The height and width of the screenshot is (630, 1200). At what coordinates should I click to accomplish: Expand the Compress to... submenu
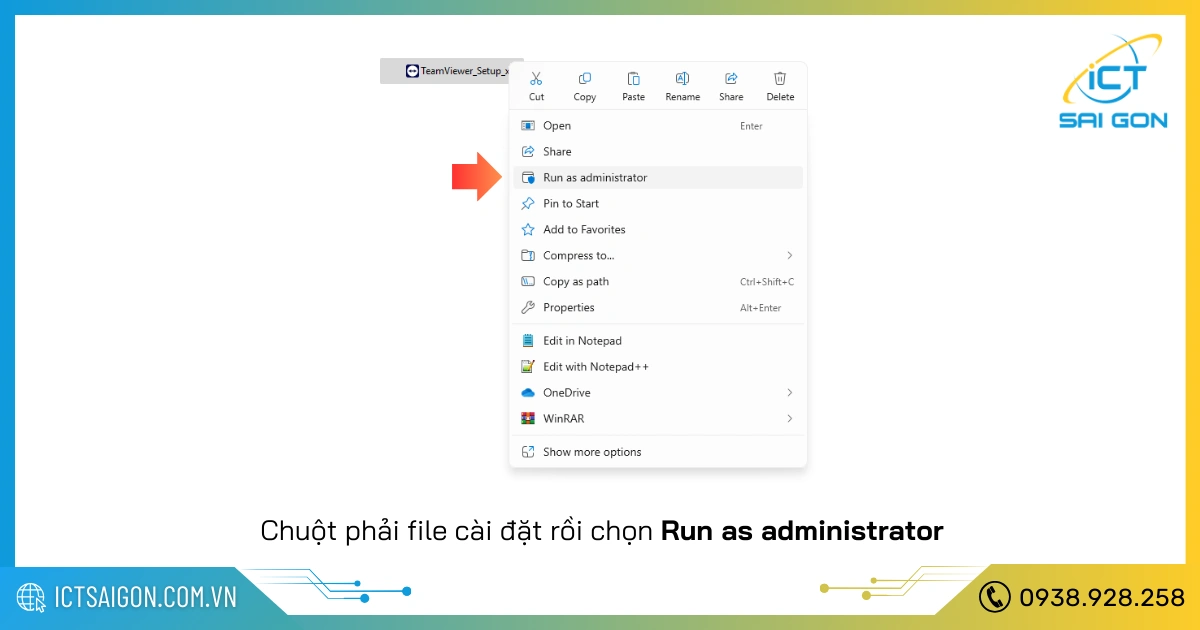point(658,256)
